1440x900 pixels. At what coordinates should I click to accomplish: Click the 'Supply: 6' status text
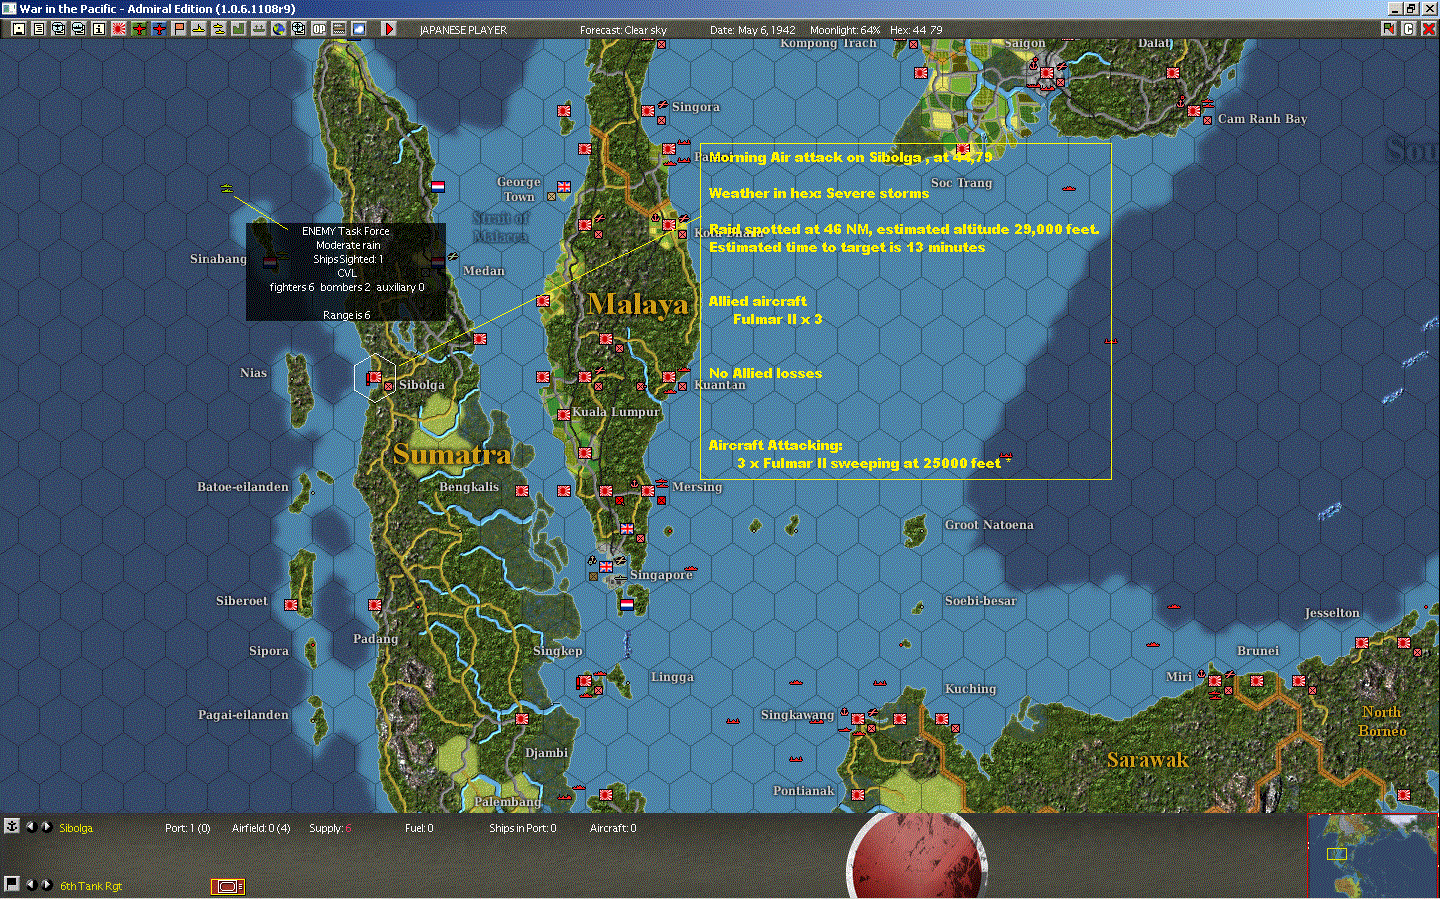330,828
